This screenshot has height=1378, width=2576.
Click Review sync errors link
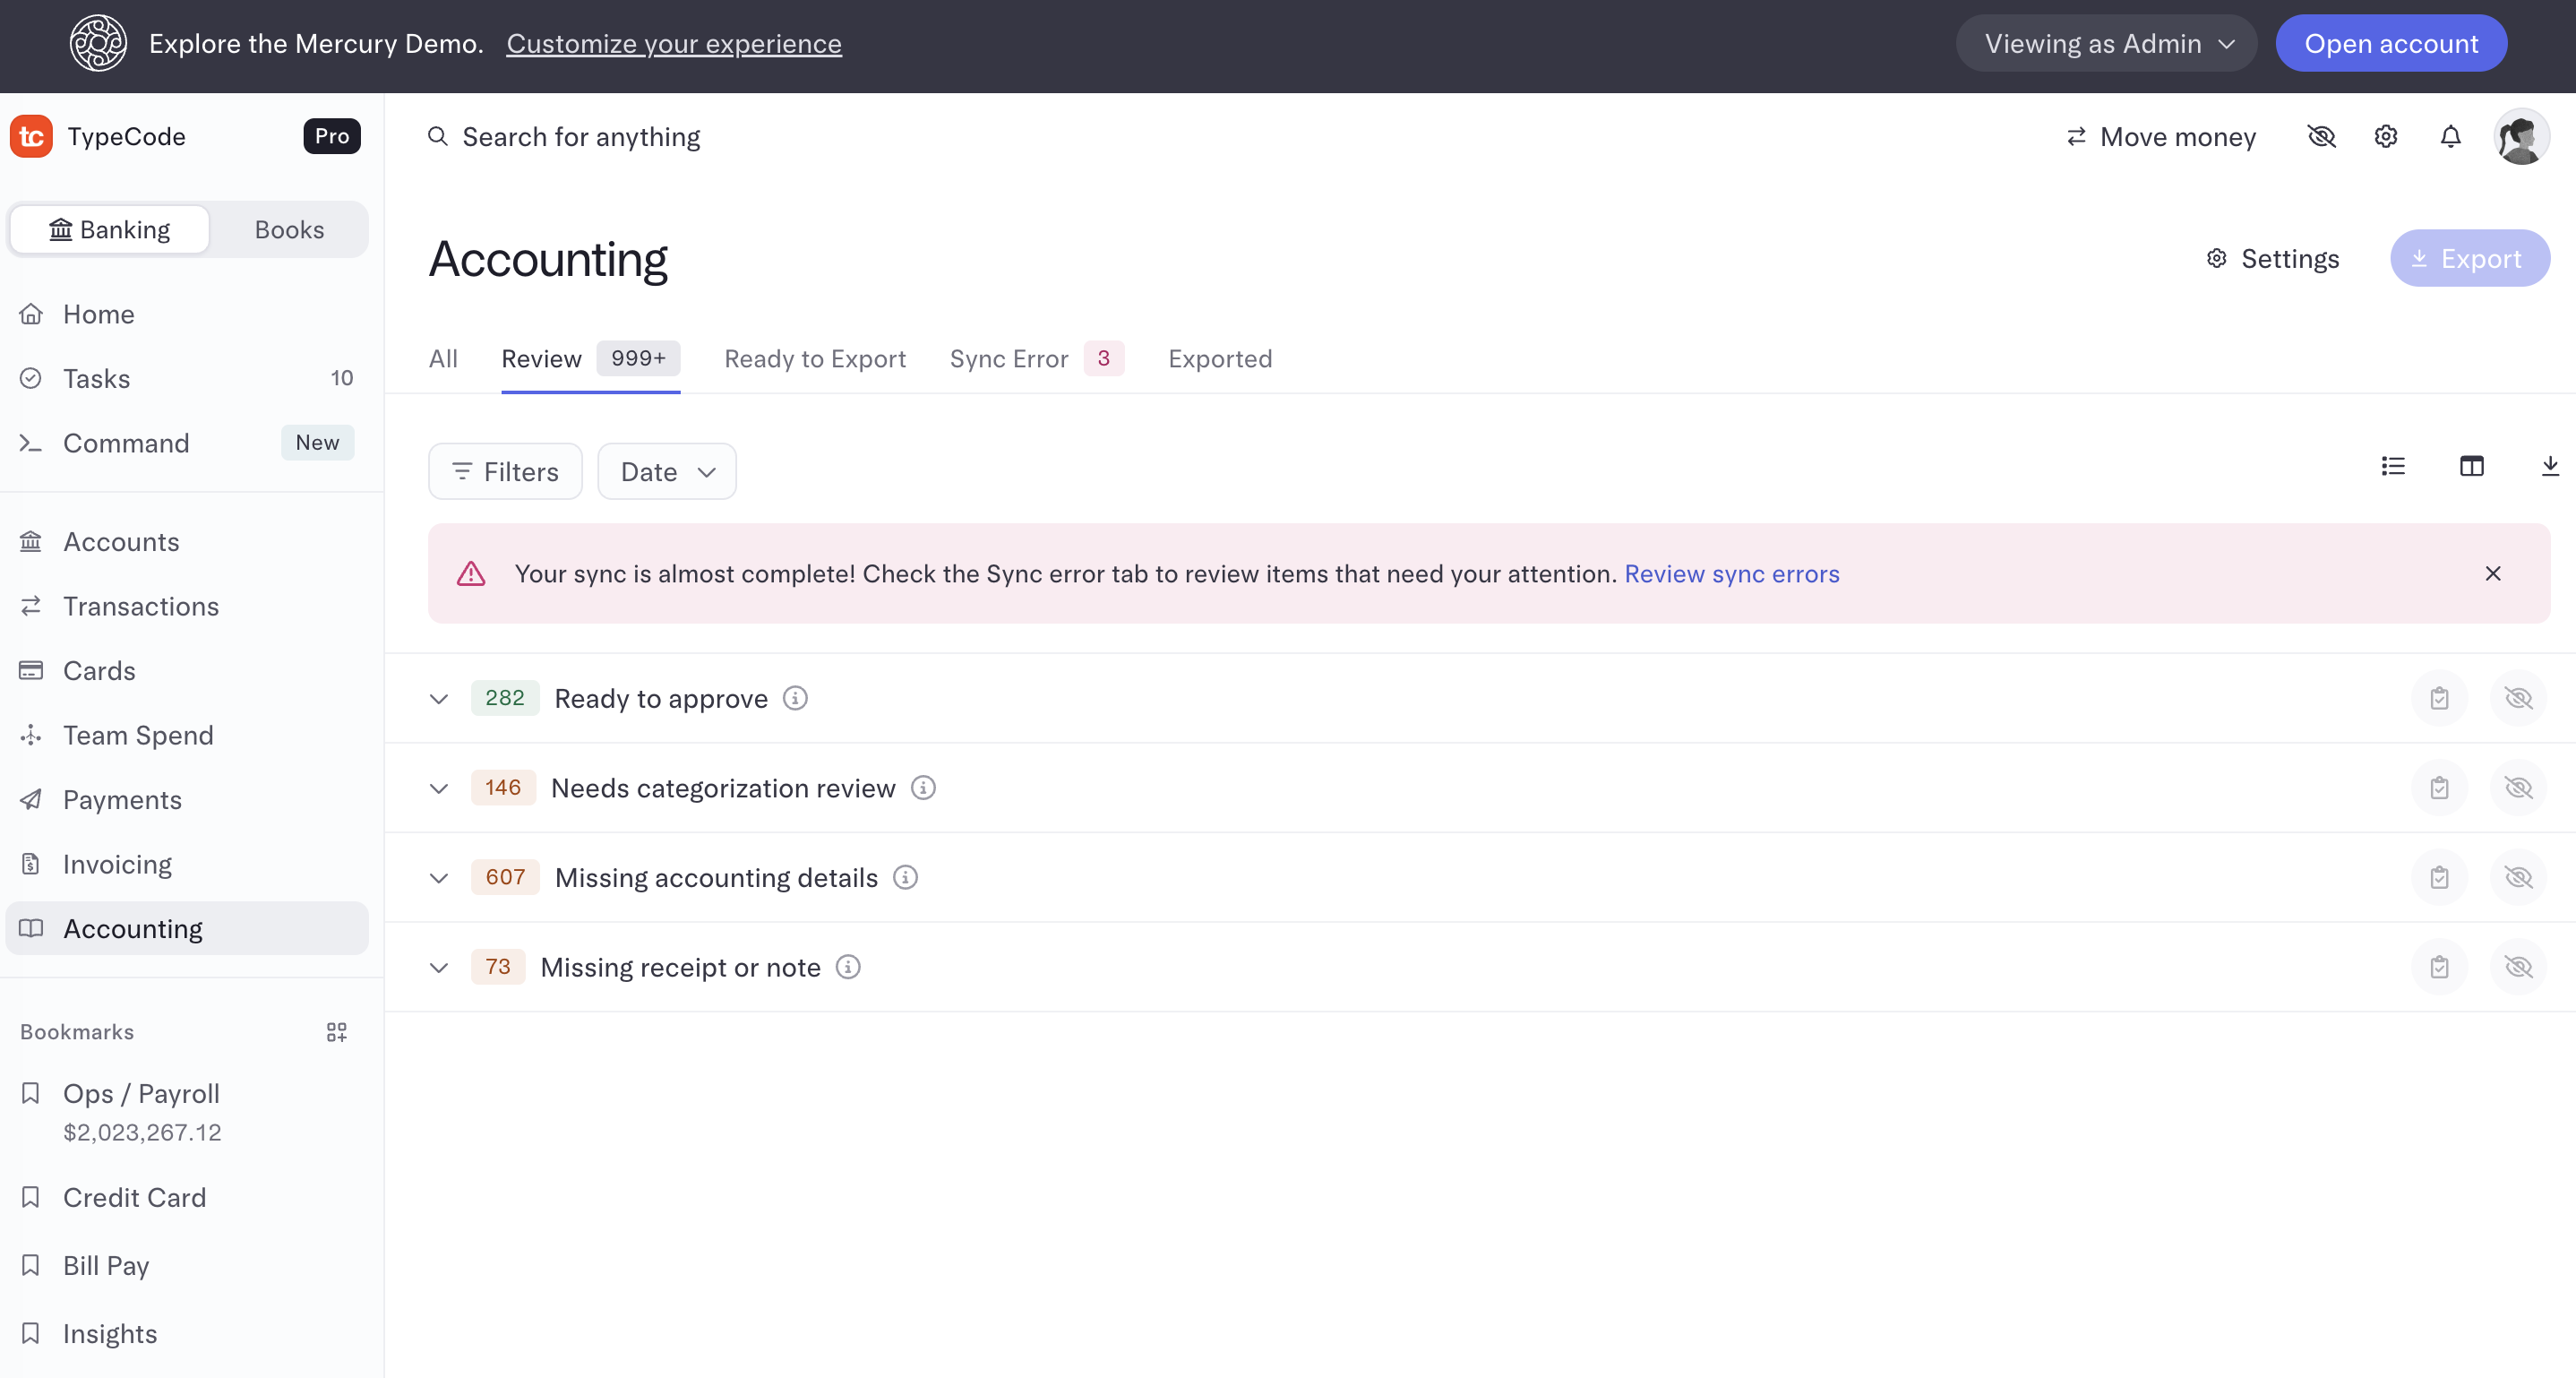click(1731, 574)
